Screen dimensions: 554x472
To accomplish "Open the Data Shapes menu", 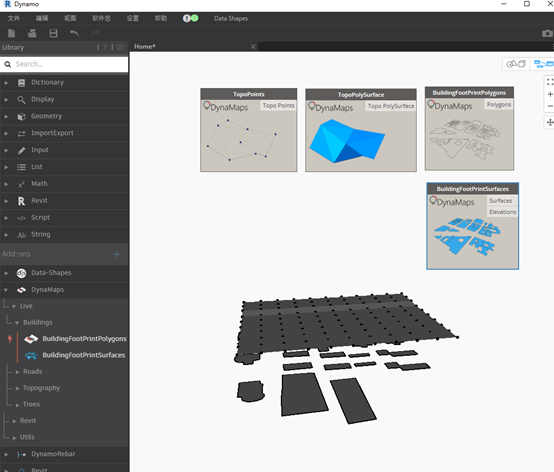I will click(231, 18).
